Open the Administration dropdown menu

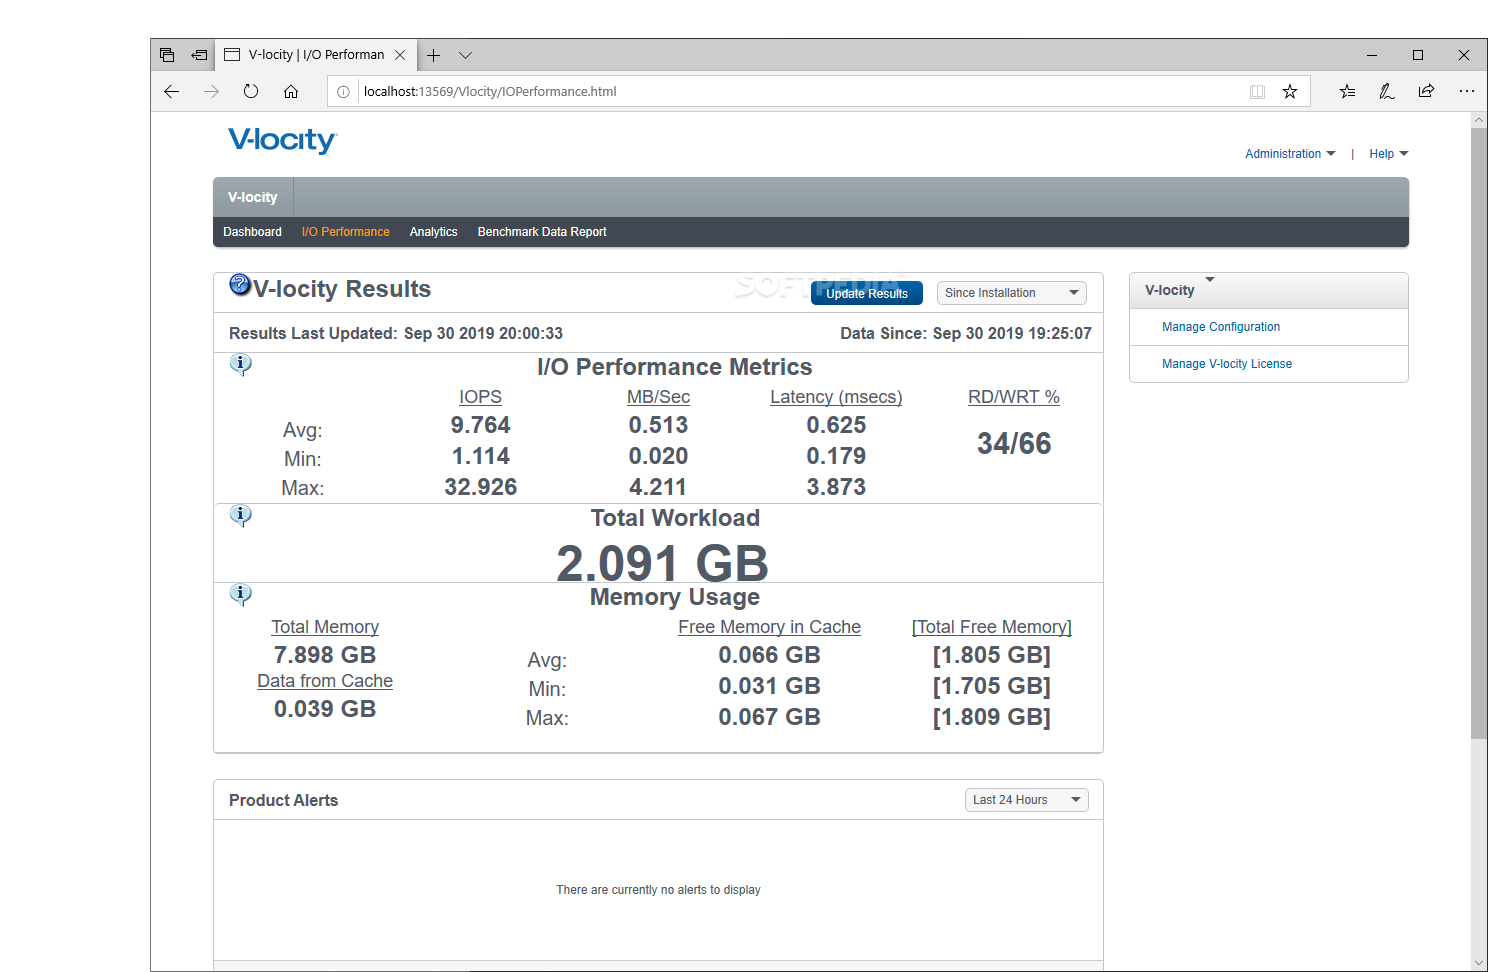[1290, 154]
